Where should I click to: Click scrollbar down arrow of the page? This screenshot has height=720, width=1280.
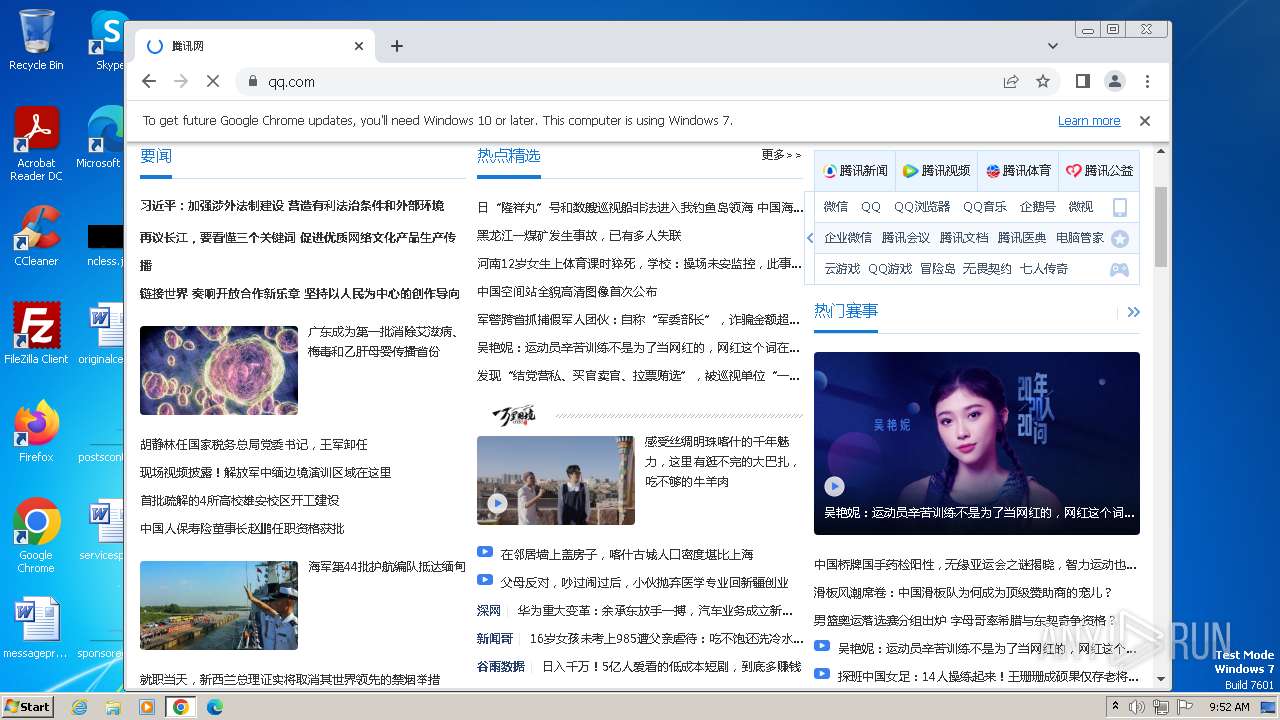coord(1161,680)
